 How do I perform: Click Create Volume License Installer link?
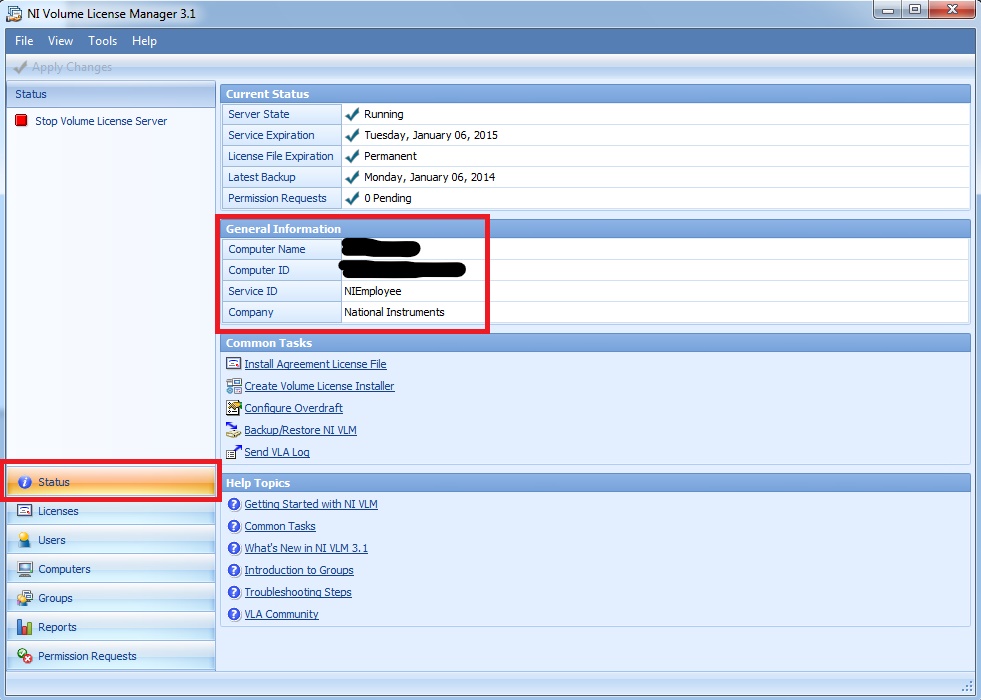(x=319, y=386)
